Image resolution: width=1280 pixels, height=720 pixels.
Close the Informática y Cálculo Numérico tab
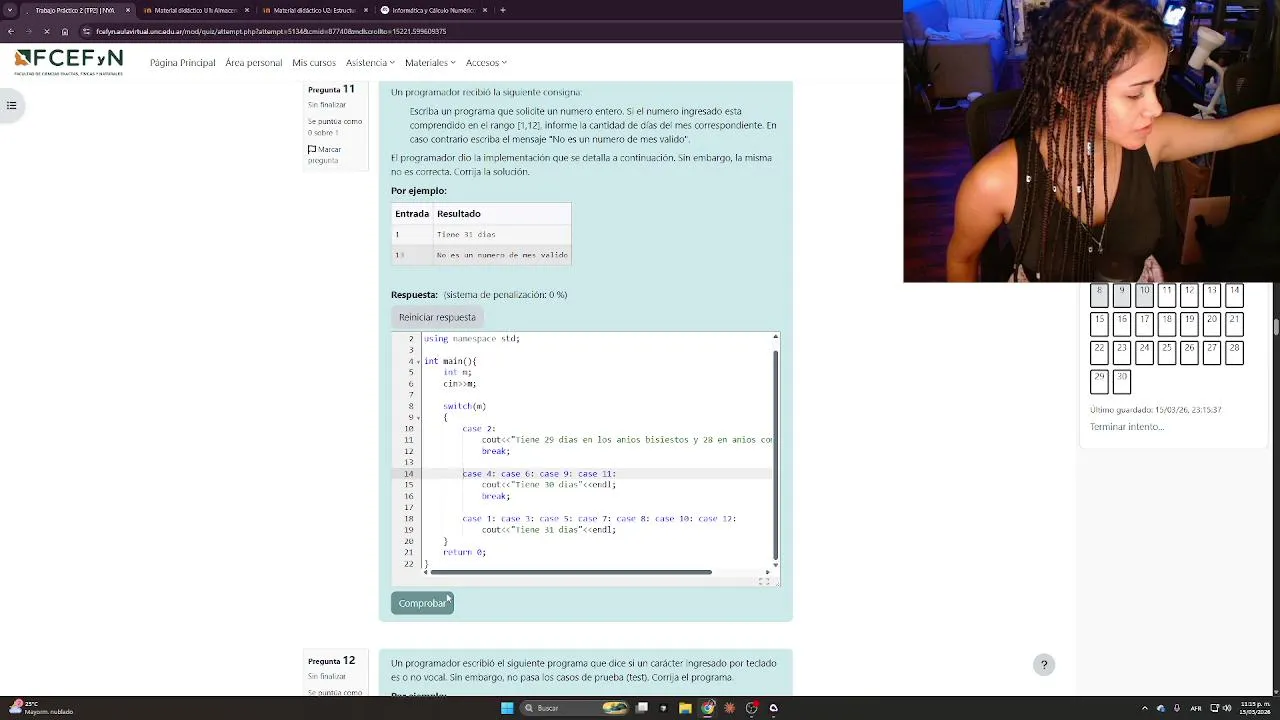click(485, 10)
